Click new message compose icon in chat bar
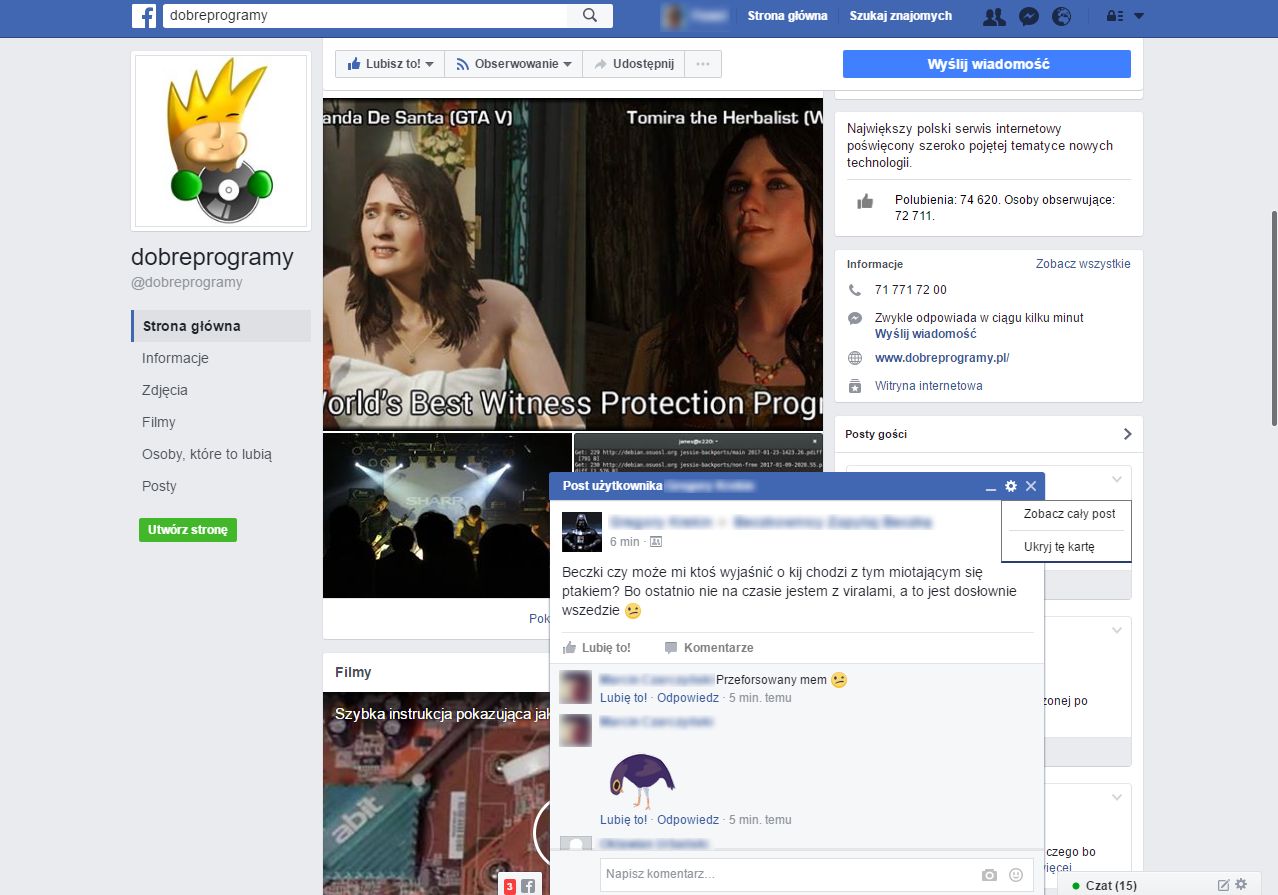The image size is (1278, 895). tap(1223, 885)
